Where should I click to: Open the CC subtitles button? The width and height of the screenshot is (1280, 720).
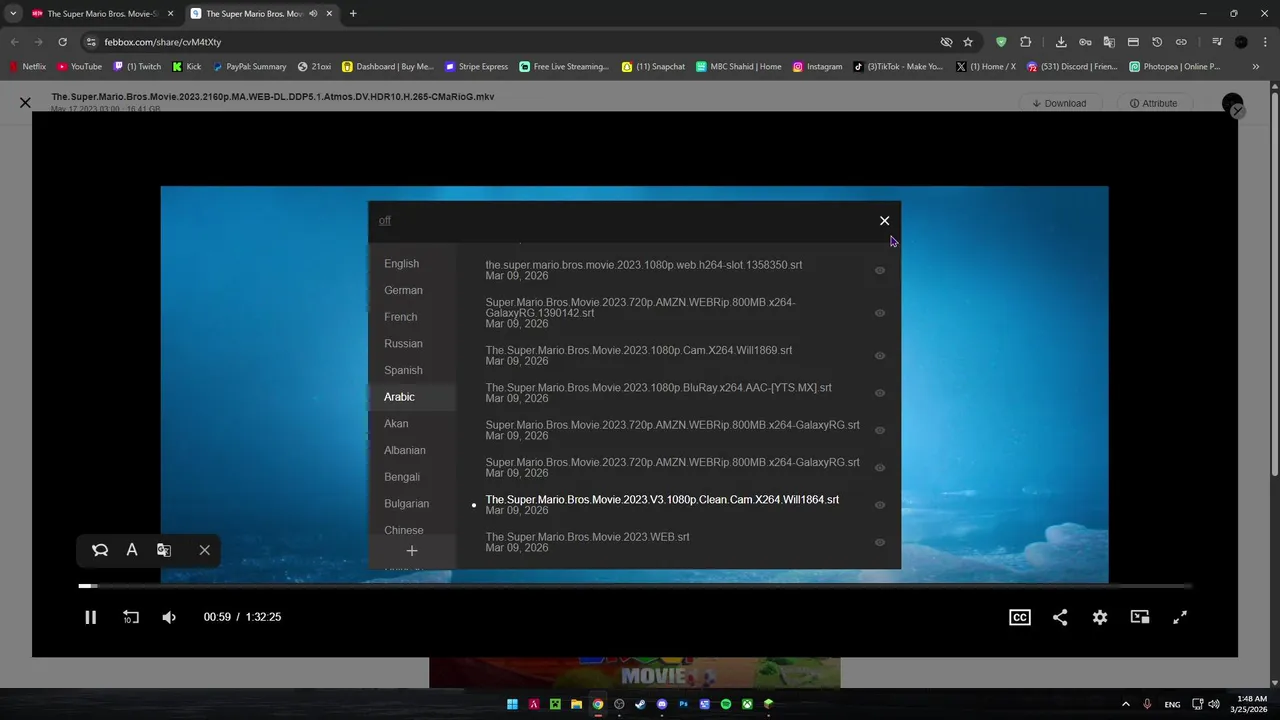point(1020,617)
